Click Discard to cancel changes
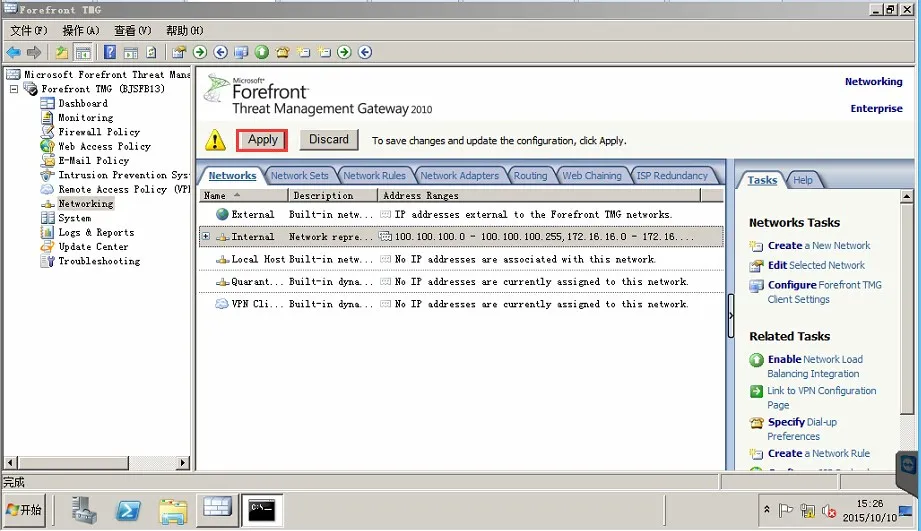The height and width of the screenshot is (531, 921). click(329, 140)
